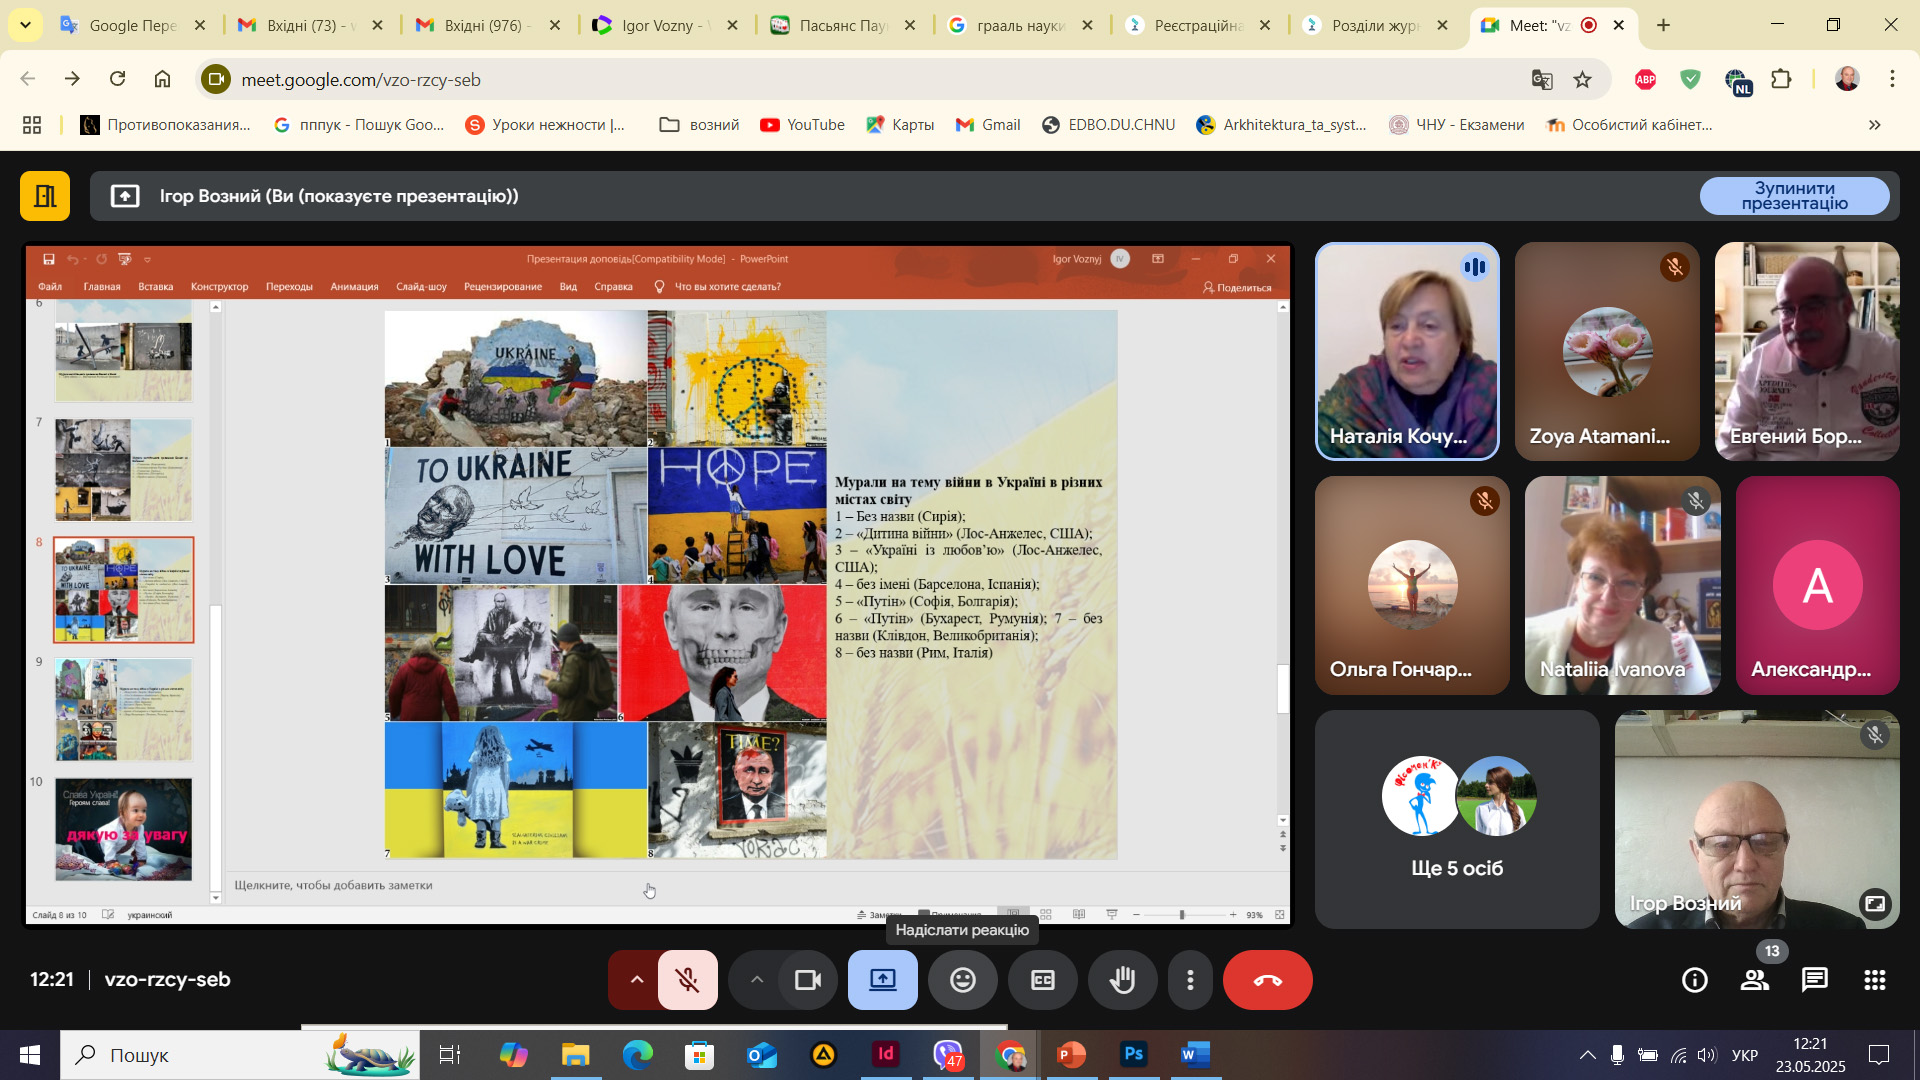This screenshot has height=1080, width=1920.
Task: Select Наталія Кочу participant tile
Action: pos(1407,351)
